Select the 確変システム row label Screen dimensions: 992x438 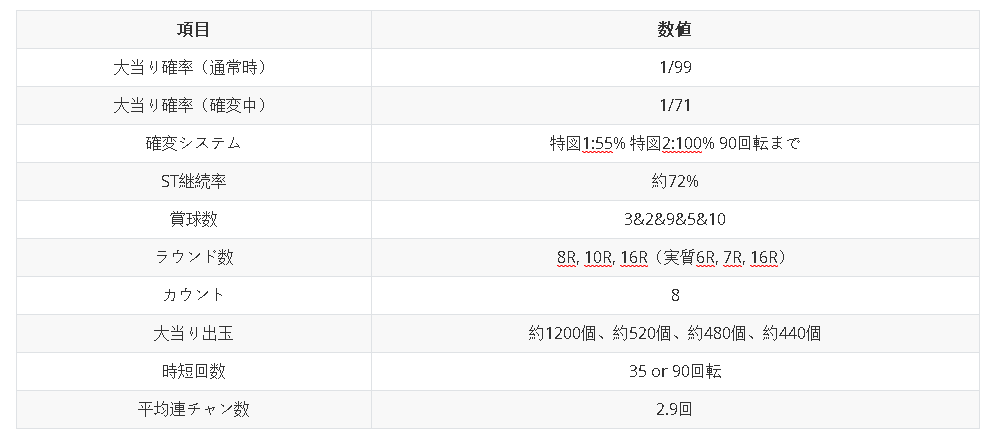[x=193, y=143]
